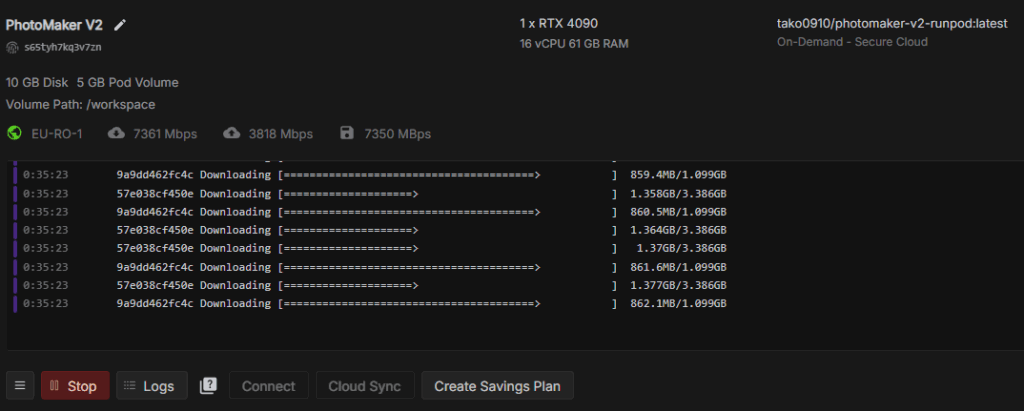The height and width of the screenshot is (411, 1024).
Task: Open the hamburger menu button
Action: pos(20,386)
